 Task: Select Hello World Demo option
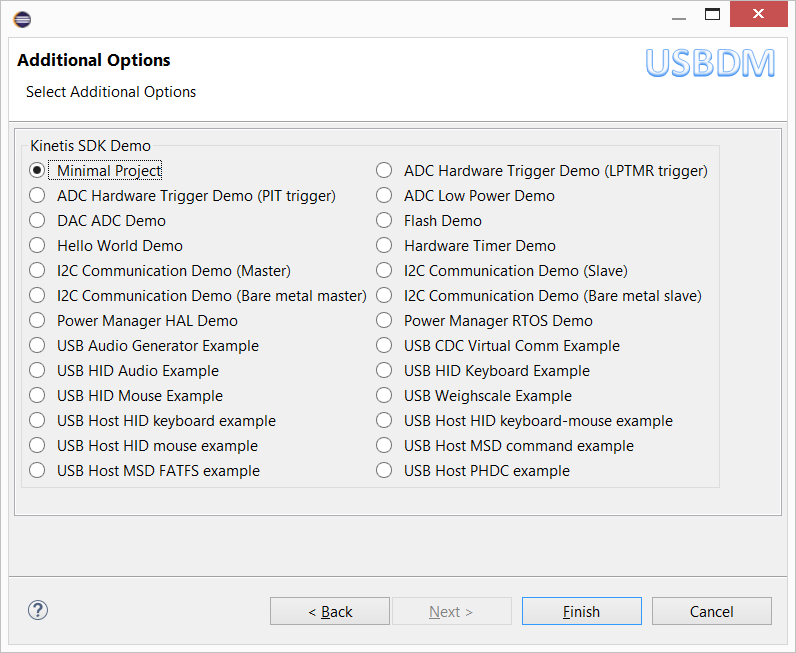(x=38, y=246)
